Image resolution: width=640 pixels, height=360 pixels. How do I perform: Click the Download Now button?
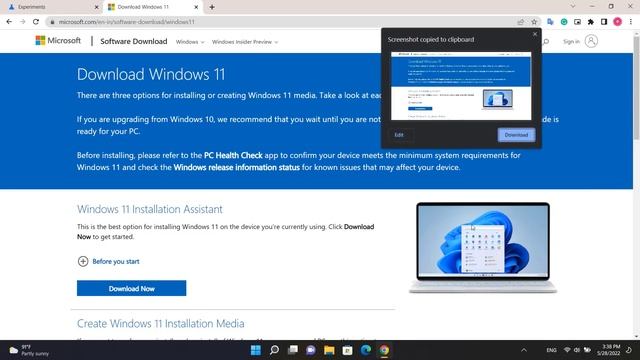coord(131,288)
